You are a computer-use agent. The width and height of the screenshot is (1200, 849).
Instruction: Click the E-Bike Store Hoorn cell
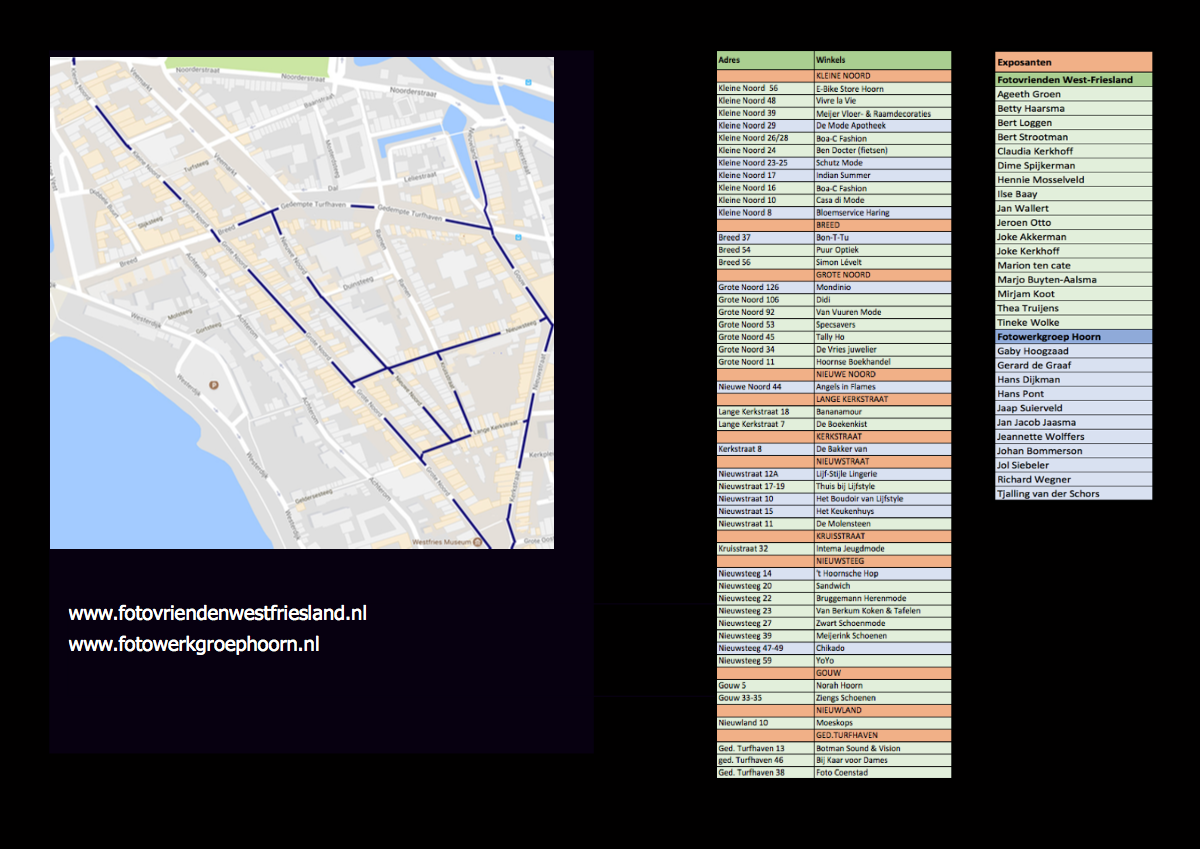[x=882, y=89]
